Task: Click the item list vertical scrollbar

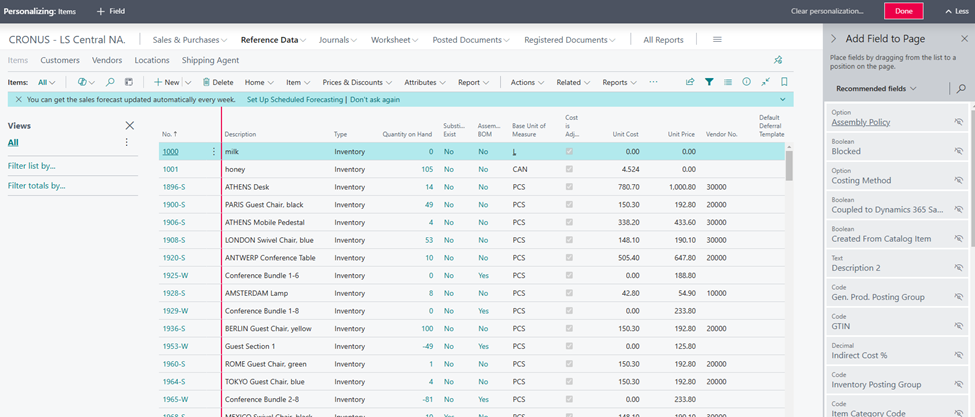Action: pos(788,165)
